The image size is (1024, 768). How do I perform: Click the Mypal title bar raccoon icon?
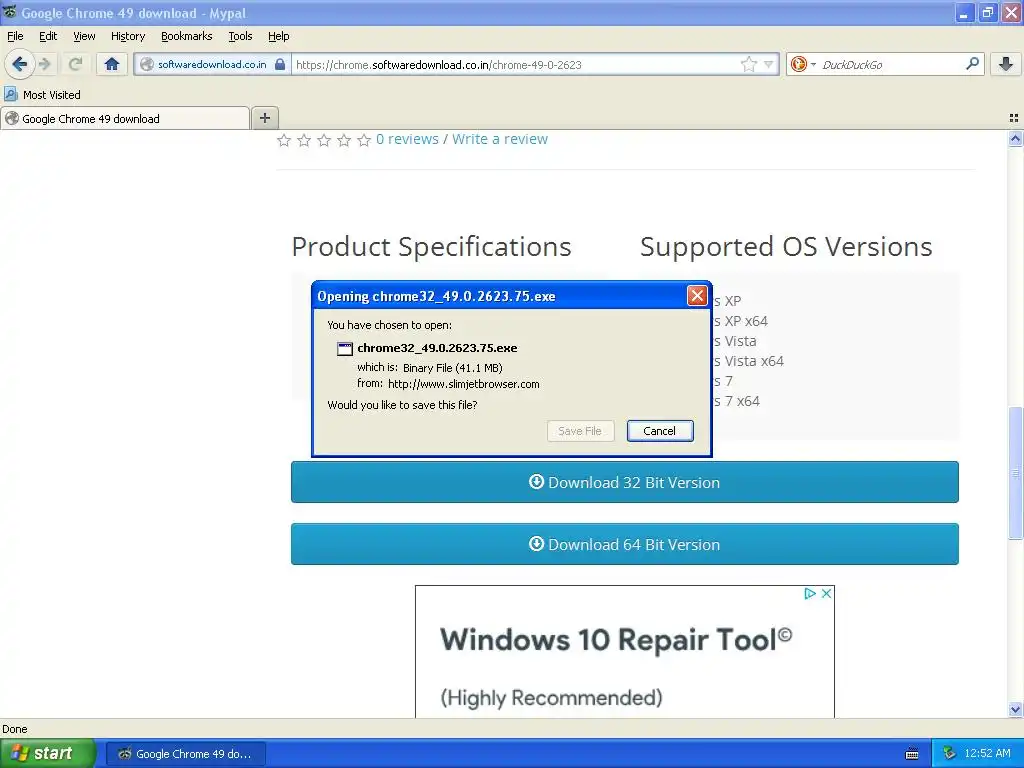tap(10, 12)
